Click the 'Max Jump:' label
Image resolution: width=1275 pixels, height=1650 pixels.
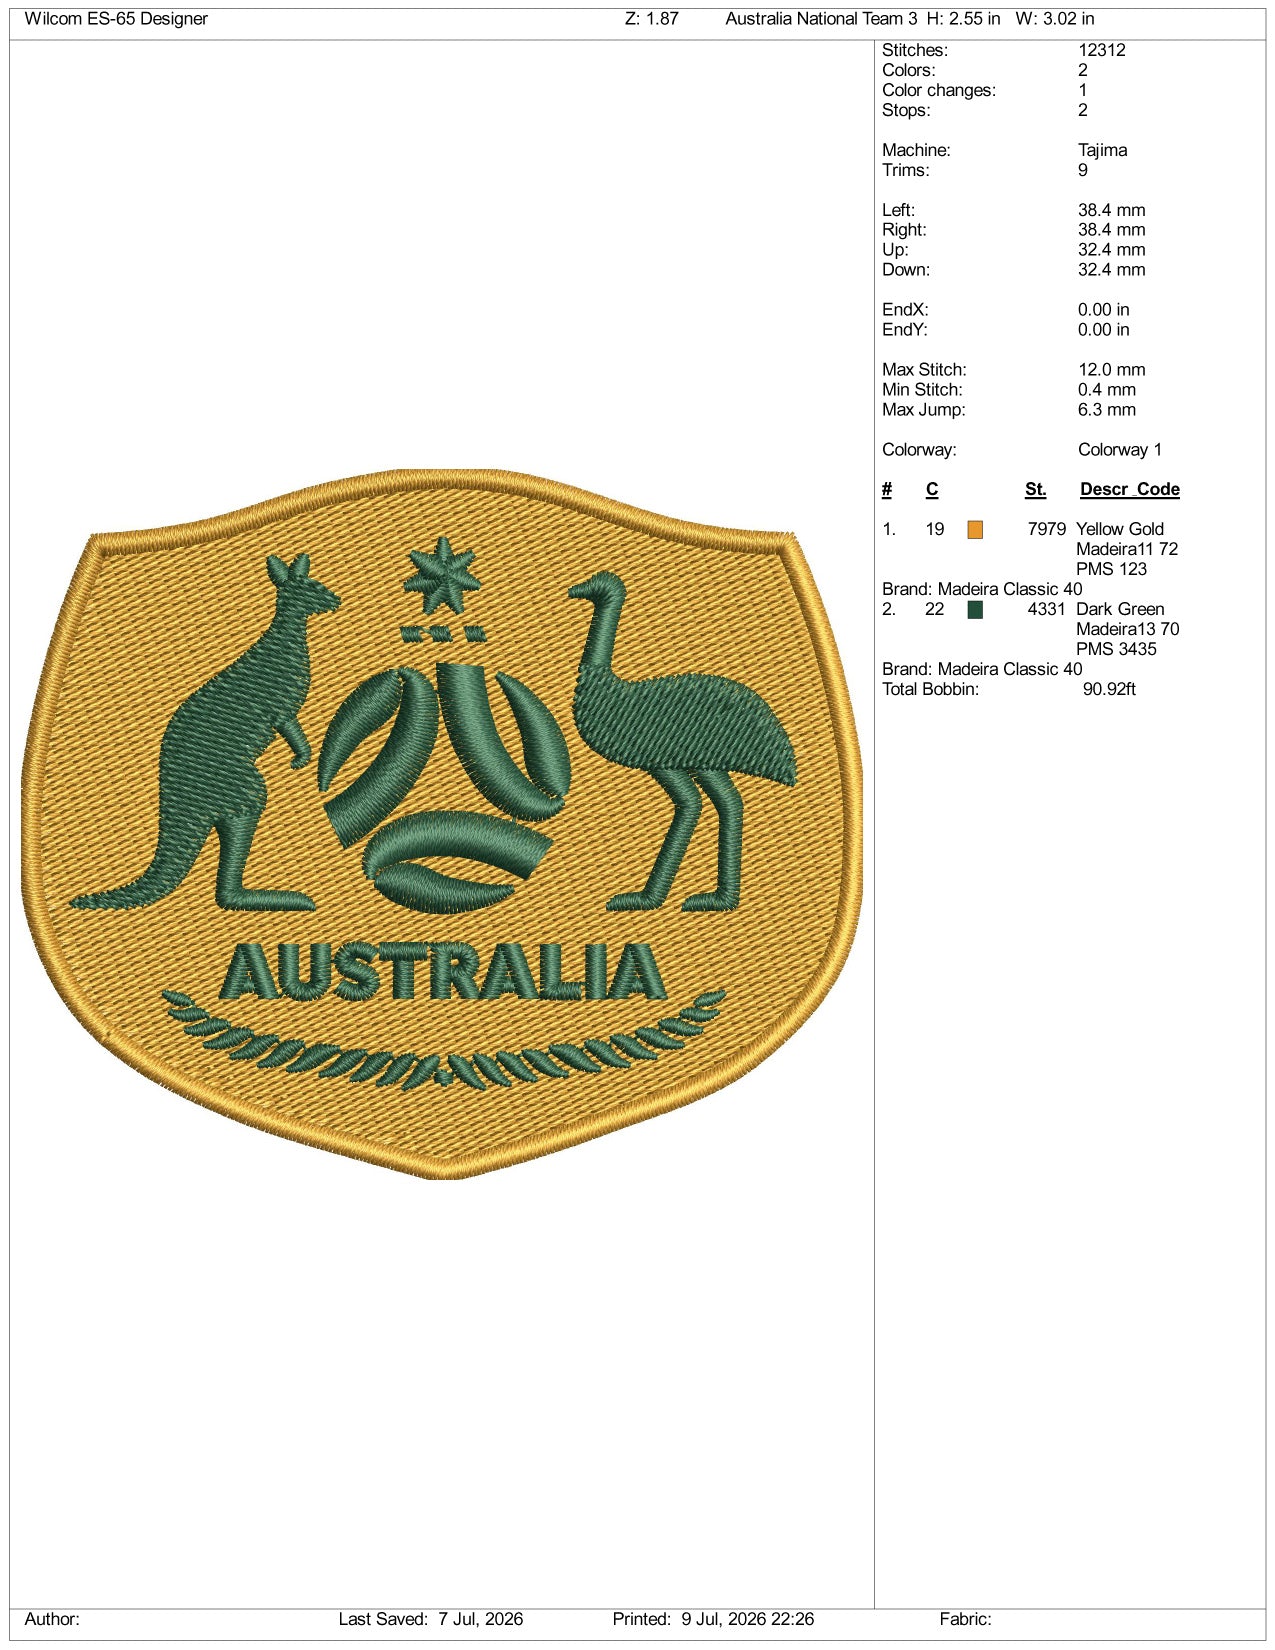coord(924,410)
